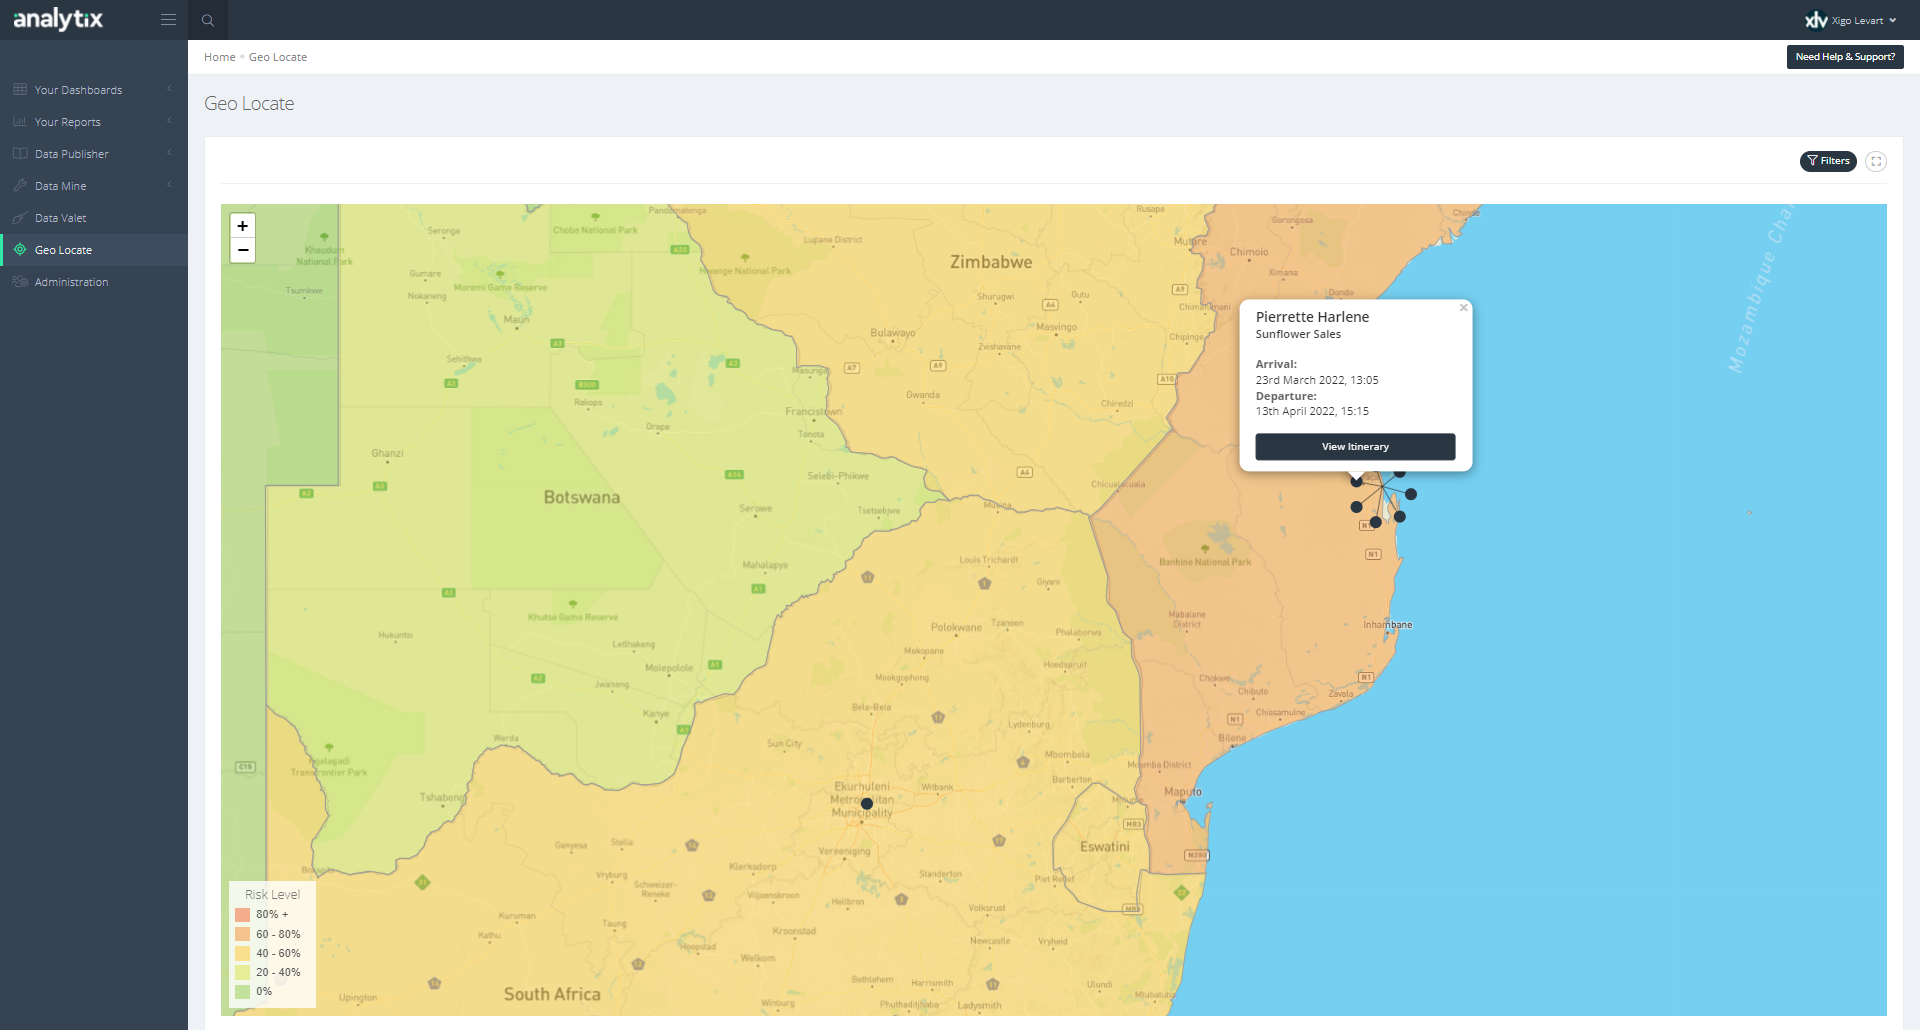Go to Data Valet
The width and height of the screenshot is (1920, 1030).
click(94, 218)
